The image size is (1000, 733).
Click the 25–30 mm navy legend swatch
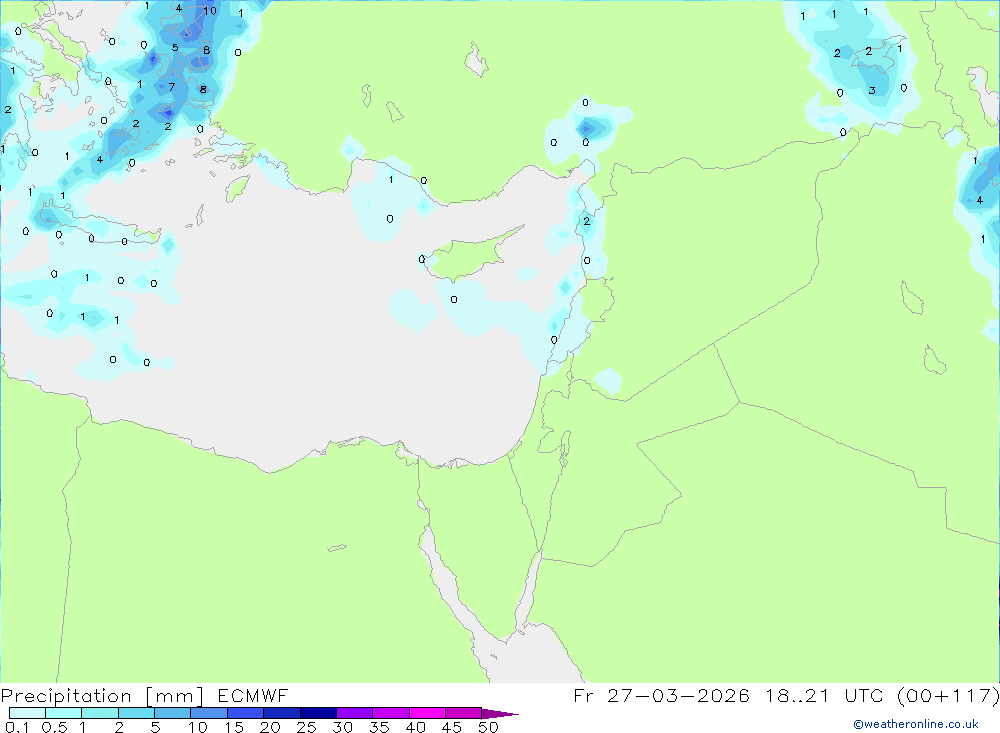(x=318, y=713)
